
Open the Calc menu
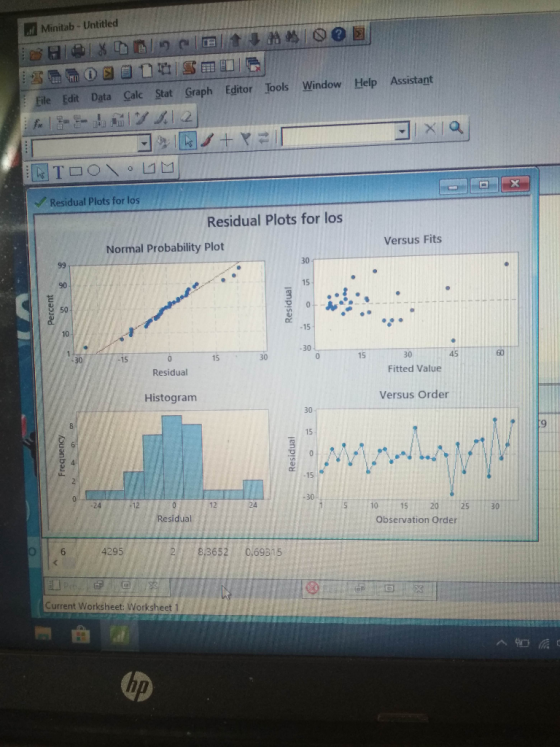[x=133, y=95]
